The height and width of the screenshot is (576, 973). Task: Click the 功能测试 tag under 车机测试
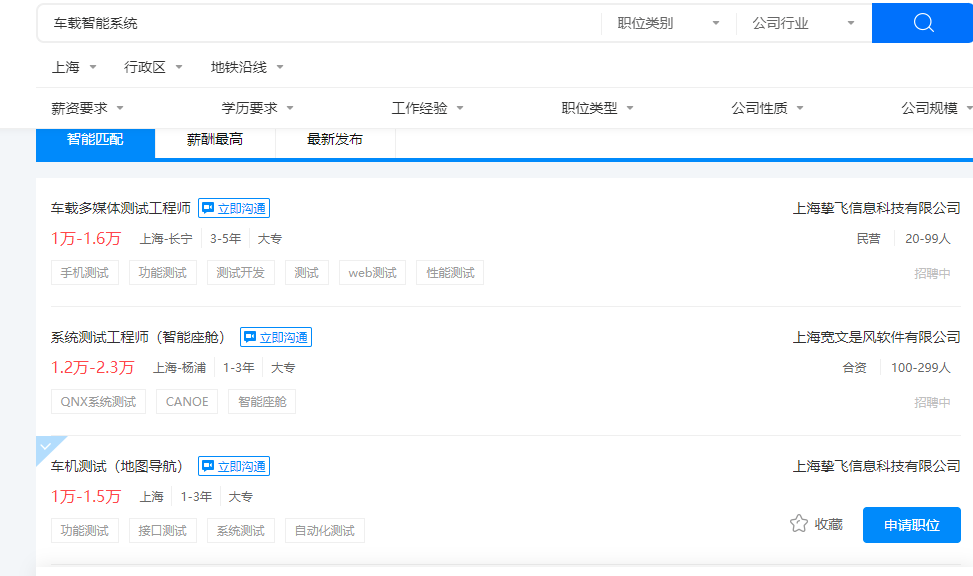point(84,531)
